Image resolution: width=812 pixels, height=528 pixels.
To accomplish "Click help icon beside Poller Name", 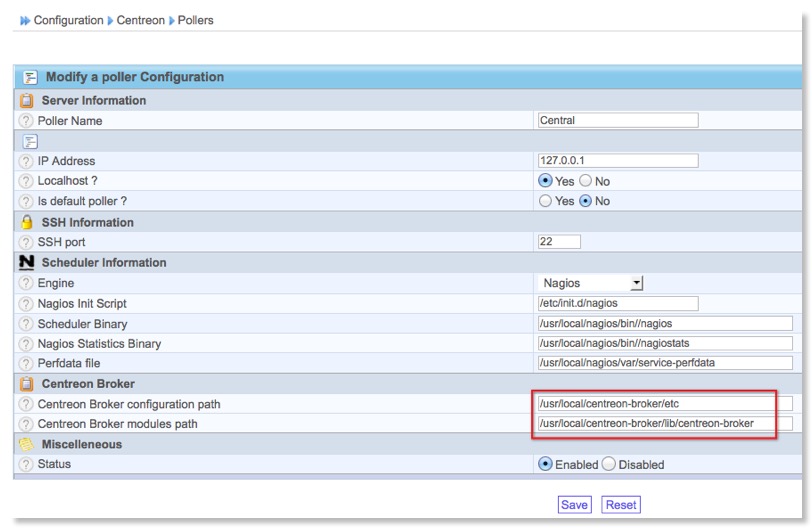I will (26, 121).
